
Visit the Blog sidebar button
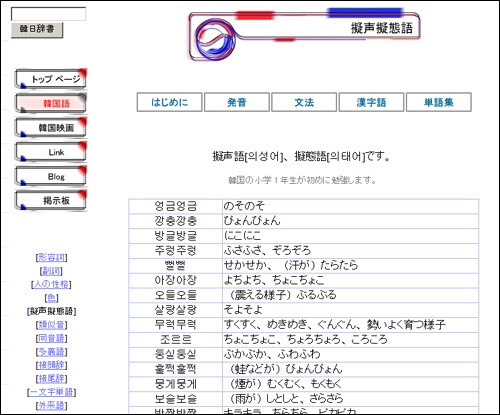(51, 176)
